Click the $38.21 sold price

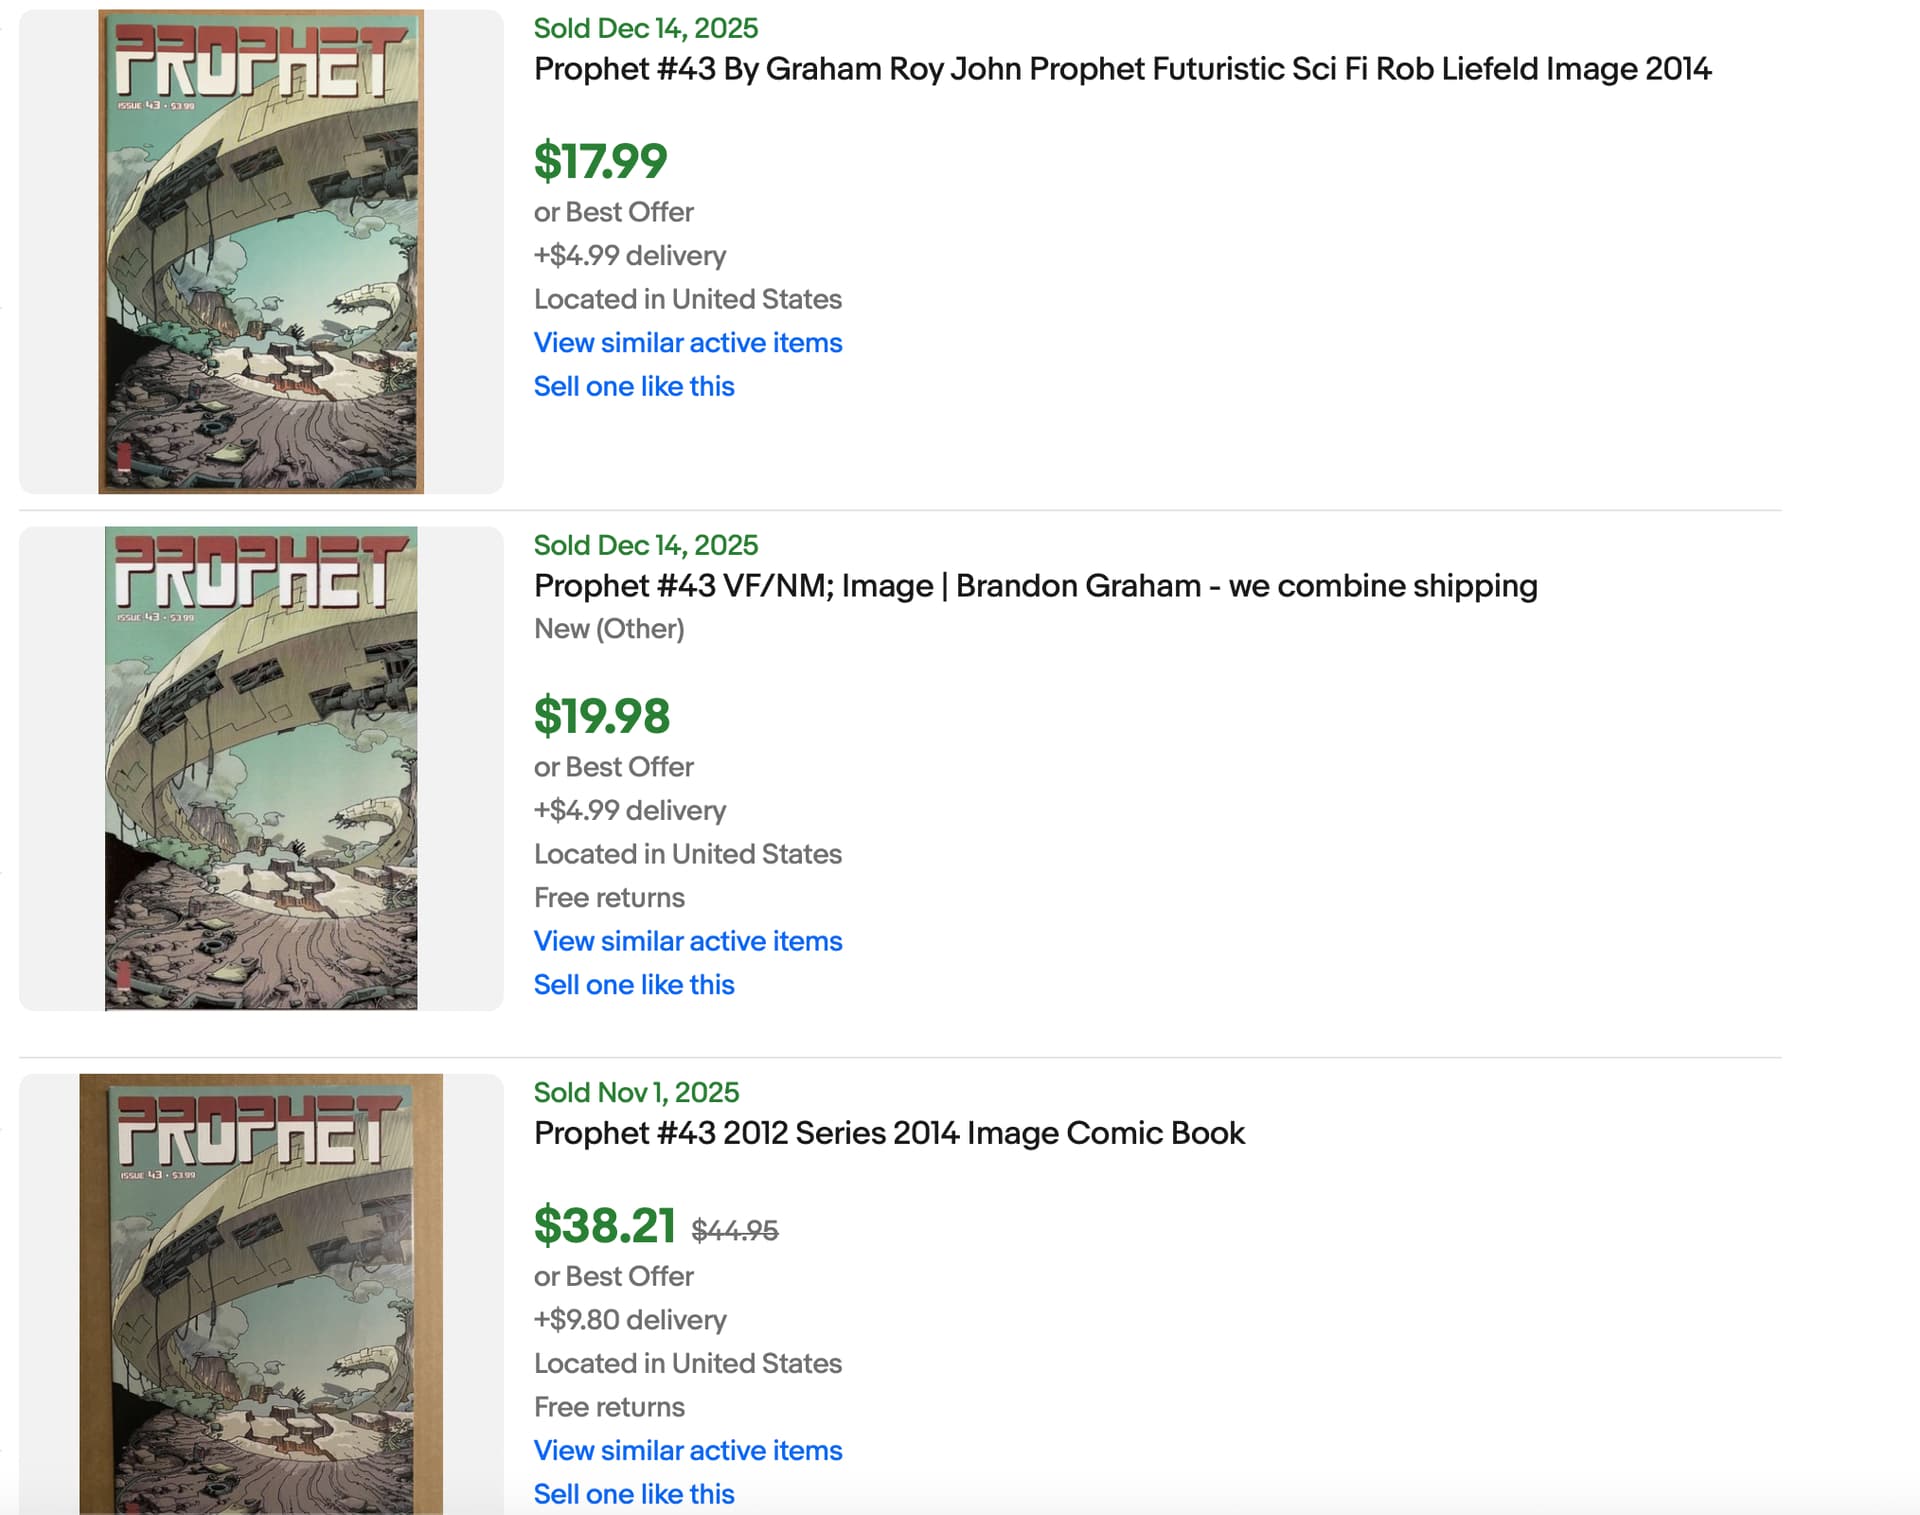[605, 1226]
